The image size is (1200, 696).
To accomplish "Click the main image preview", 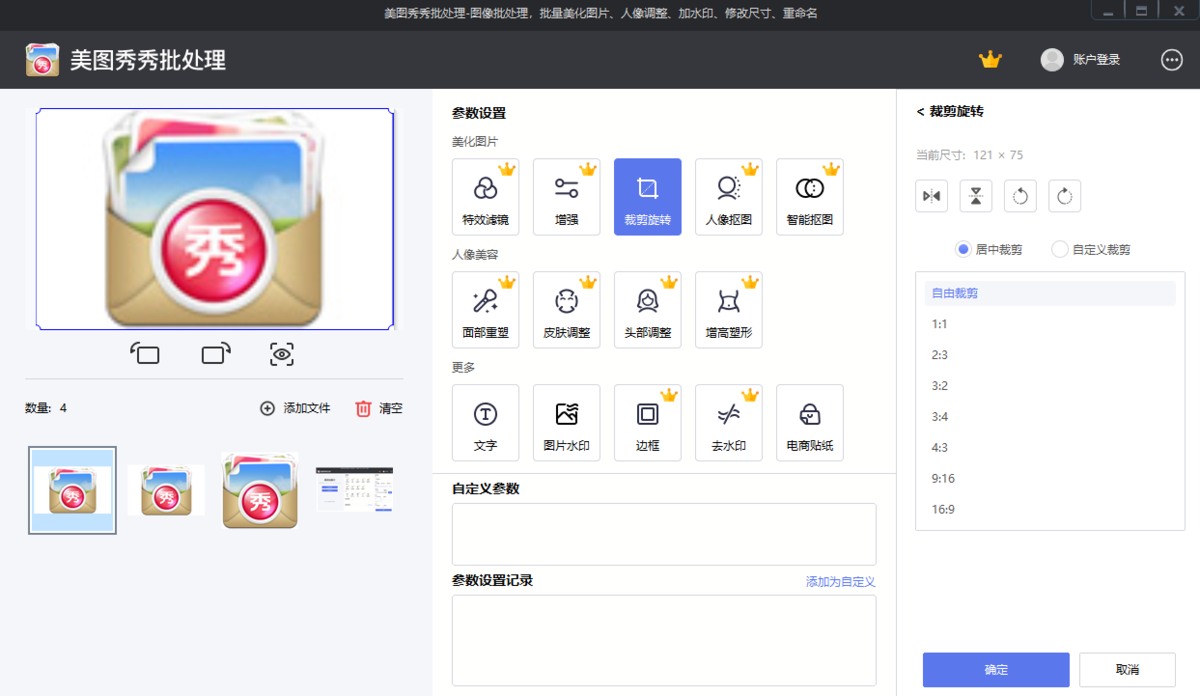I will click(215, 219).
